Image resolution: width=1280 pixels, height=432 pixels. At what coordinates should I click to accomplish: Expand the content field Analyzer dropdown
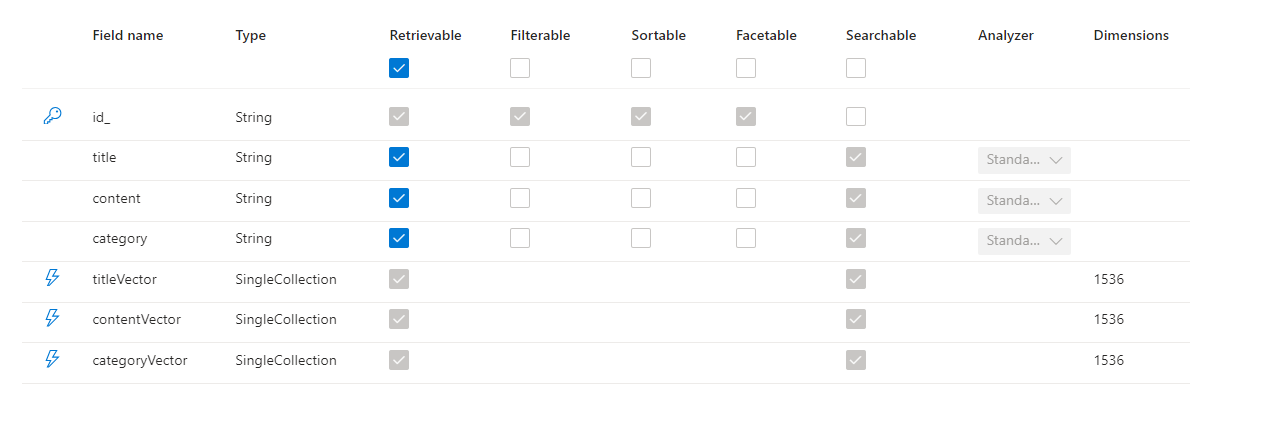(x=1024, y=201)
